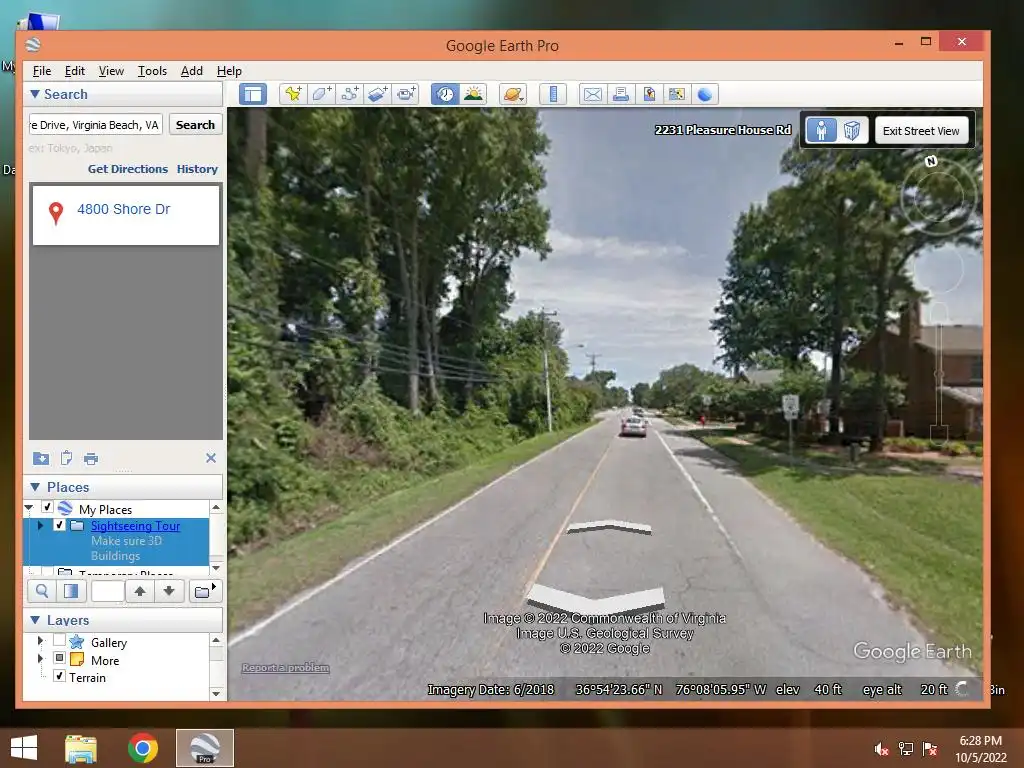Open File Explorer from the taskbar
This screenshot has height=768, width=1024.
[81, 748]
